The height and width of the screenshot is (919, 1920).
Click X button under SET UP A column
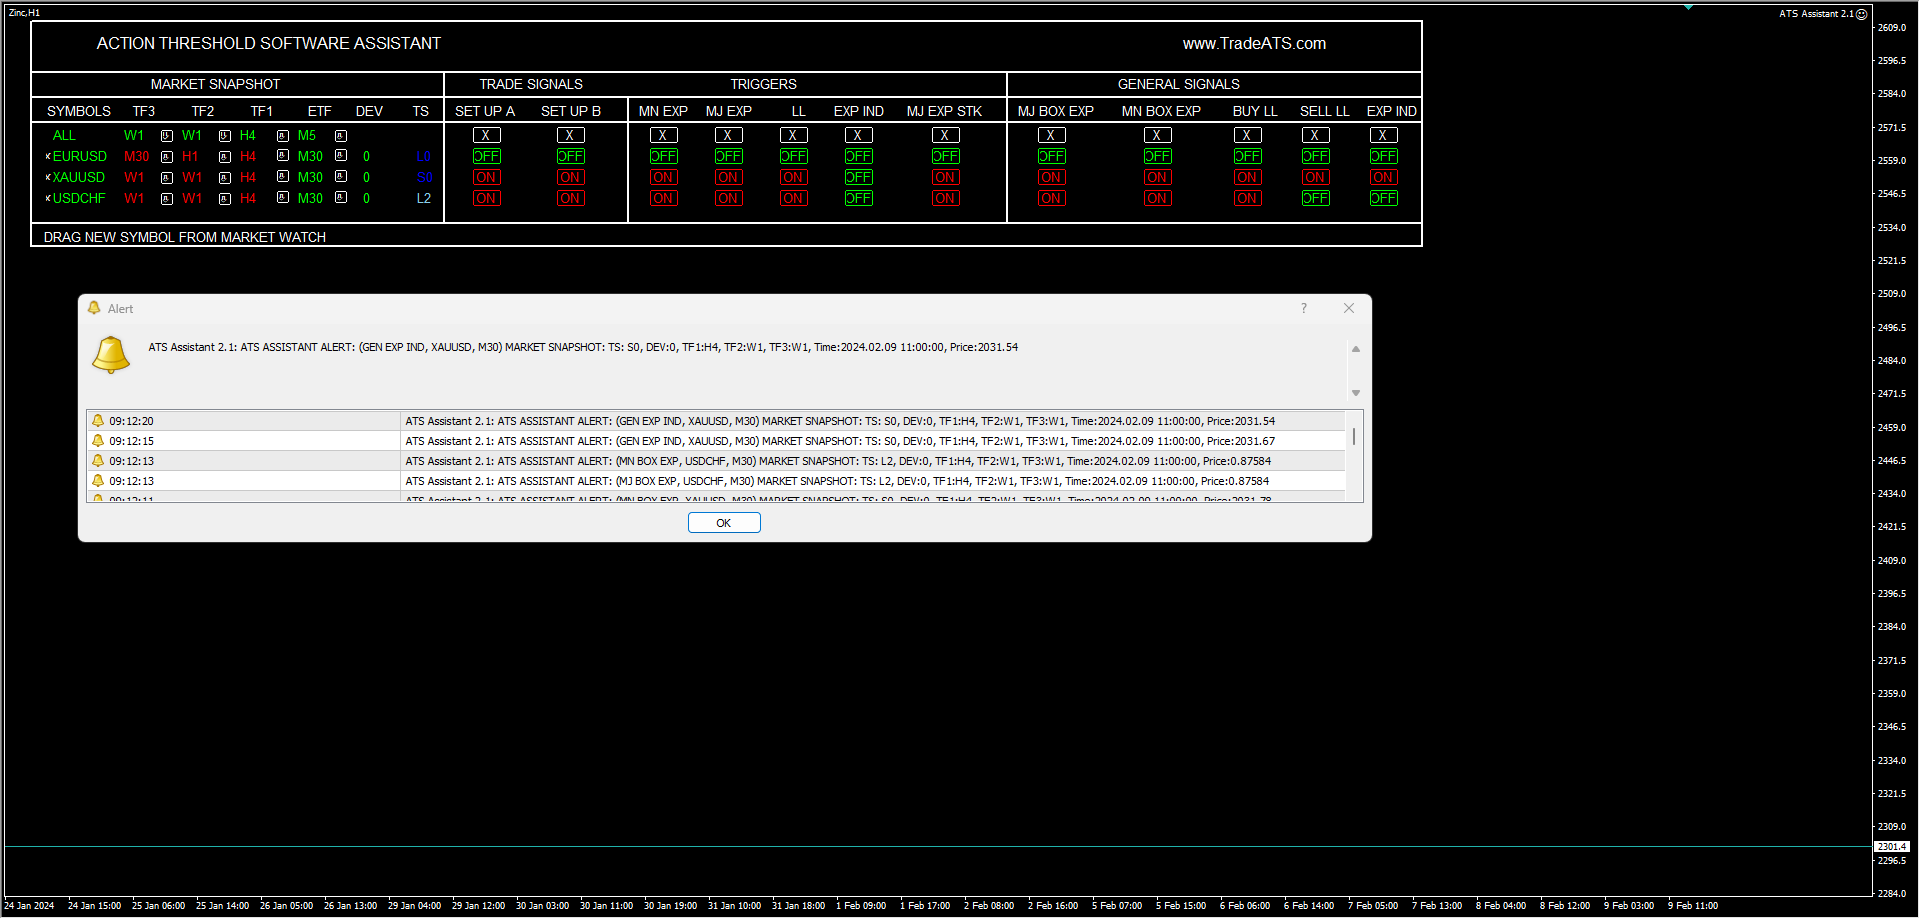pyautogui.click(x=486, y=136)
